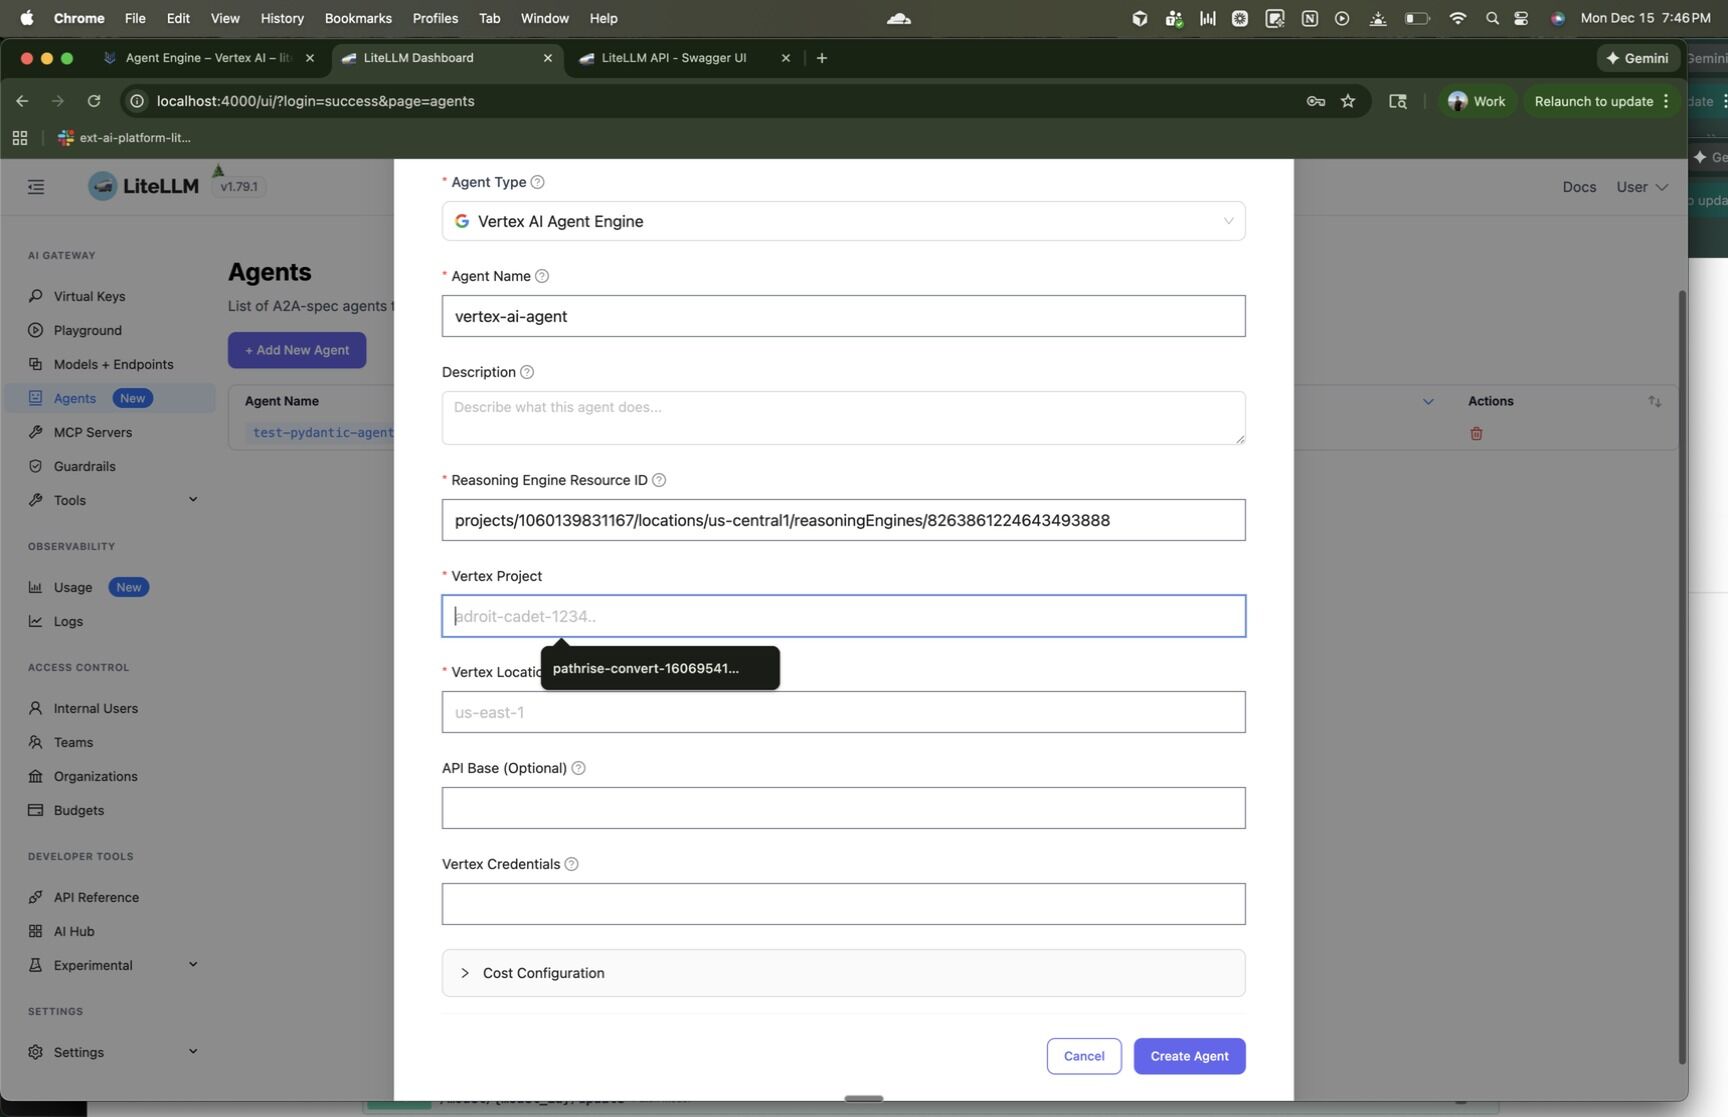Click the API Base help icon
The width and height of the screenshot is (1728, 1117).
578,768
